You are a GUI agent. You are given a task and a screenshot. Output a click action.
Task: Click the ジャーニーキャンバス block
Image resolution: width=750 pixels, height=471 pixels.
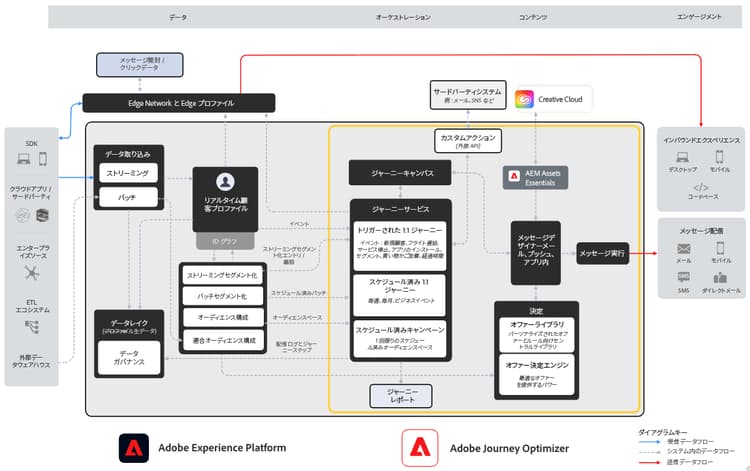click(x=400, y=173)
